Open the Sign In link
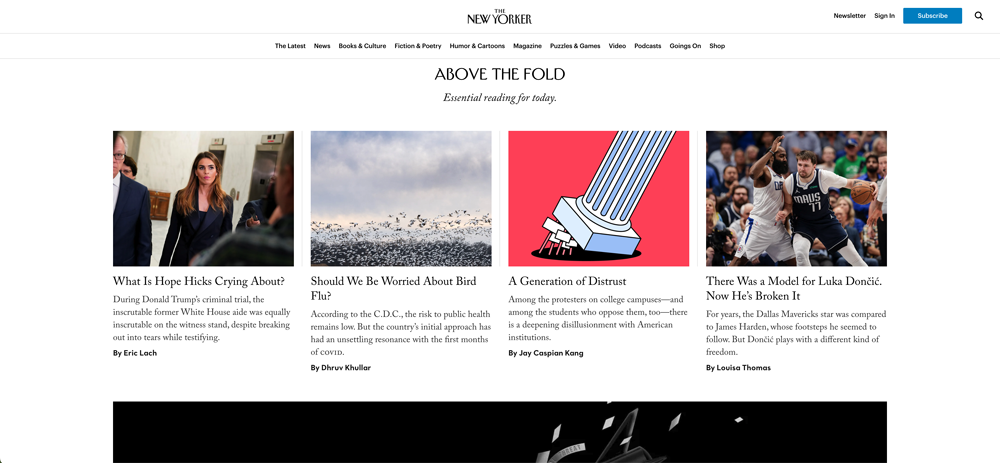The width and height of the screenshot is (1000, 463). pos(884,16)
